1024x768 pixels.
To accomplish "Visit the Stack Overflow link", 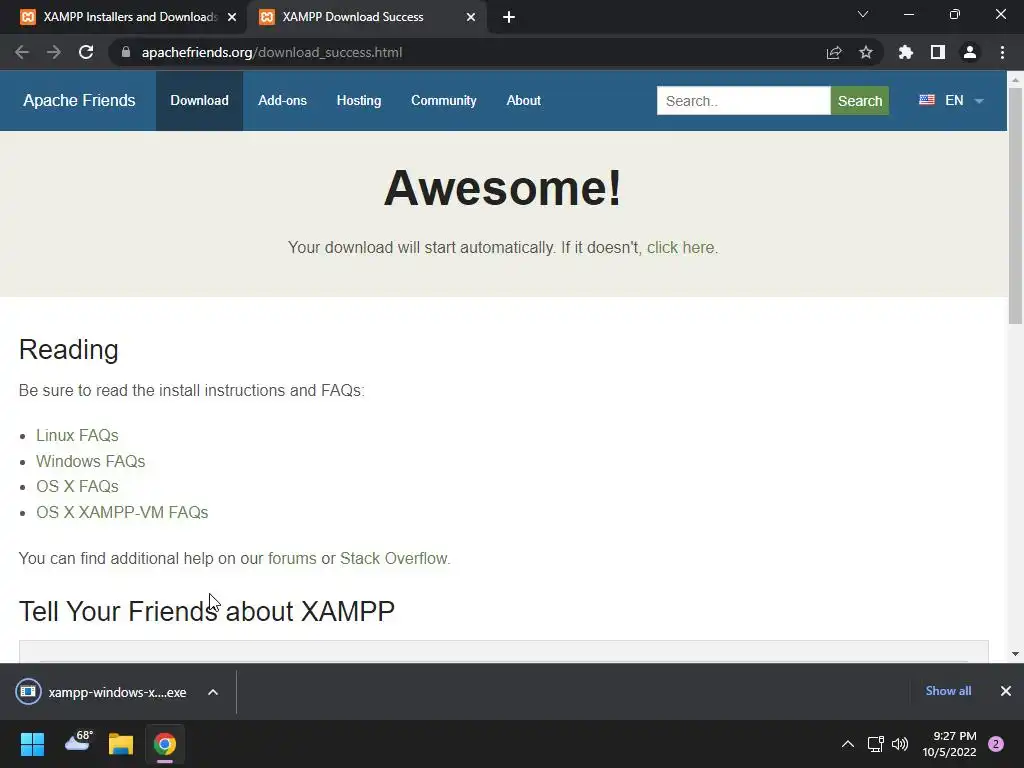I will [x=394, y=558].
